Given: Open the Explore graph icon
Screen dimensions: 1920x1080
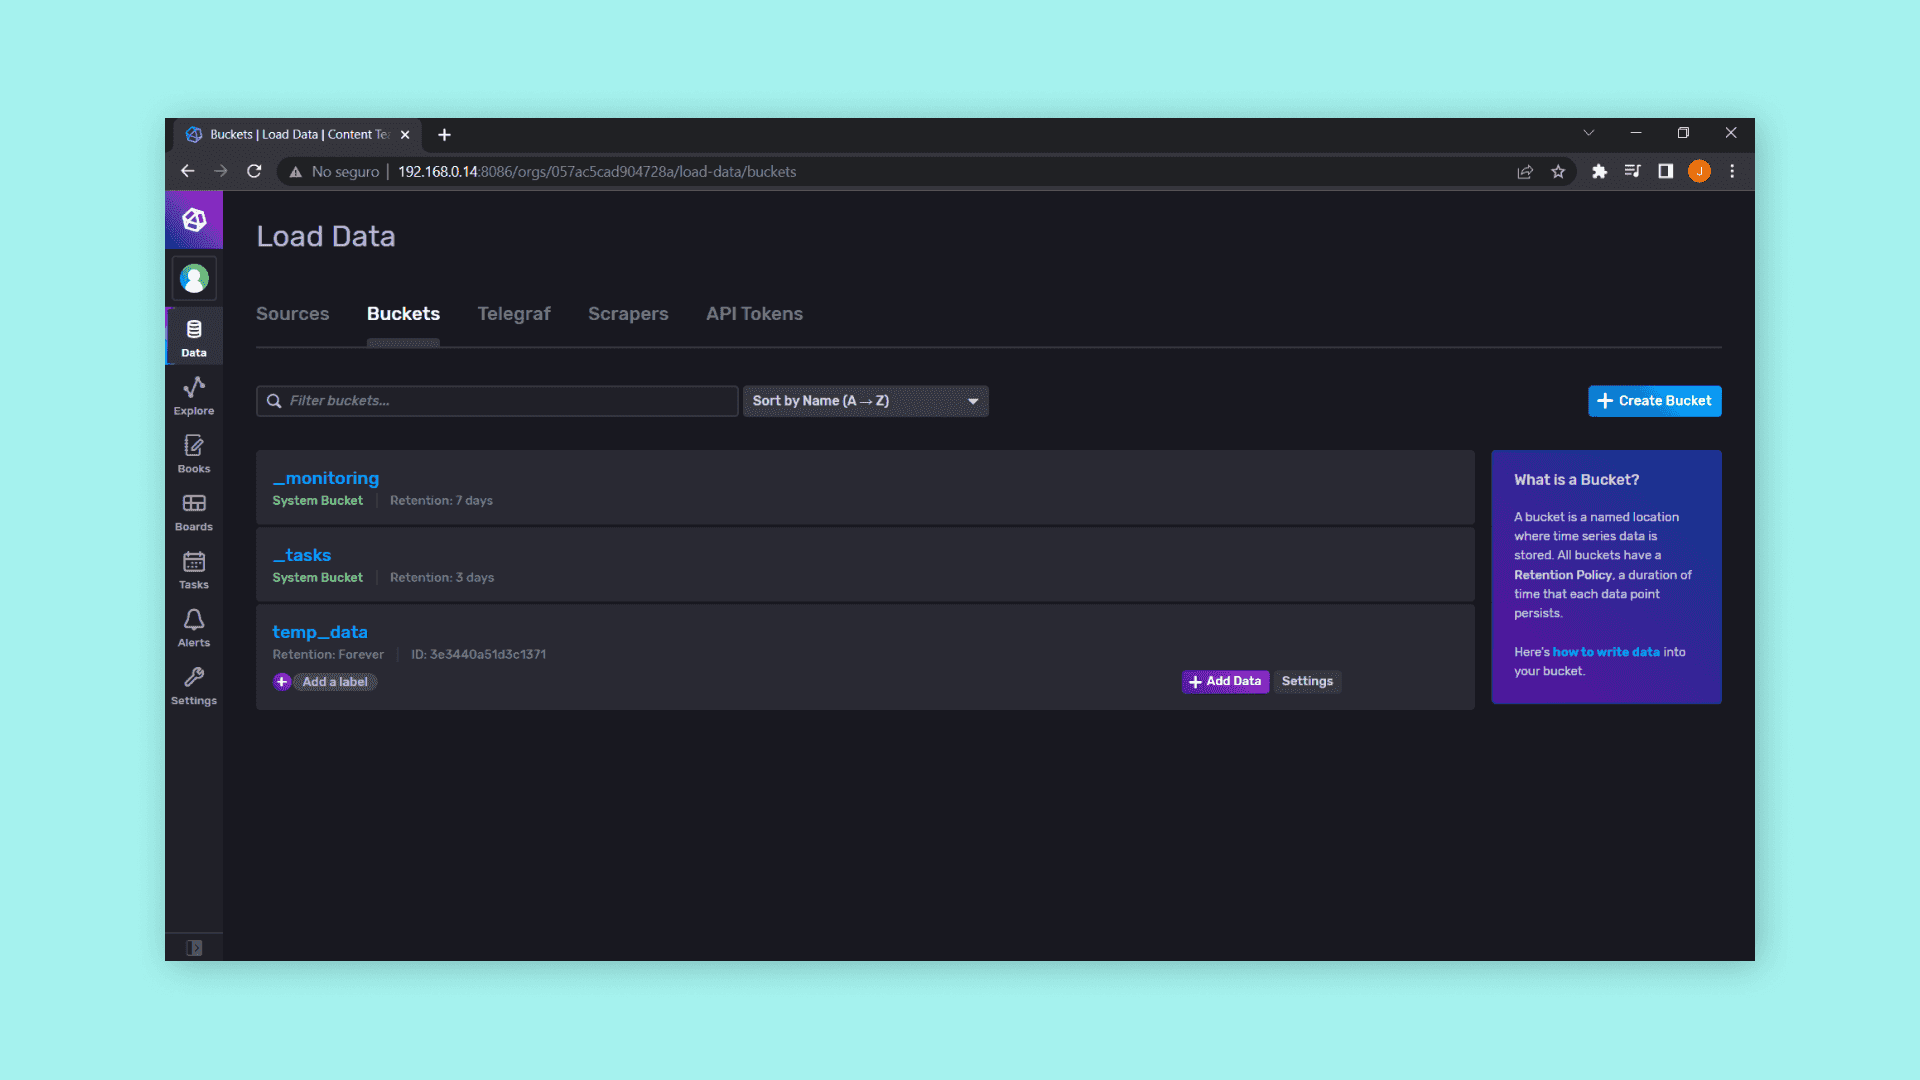Looking at the screenshot, I should pos(194,395).
